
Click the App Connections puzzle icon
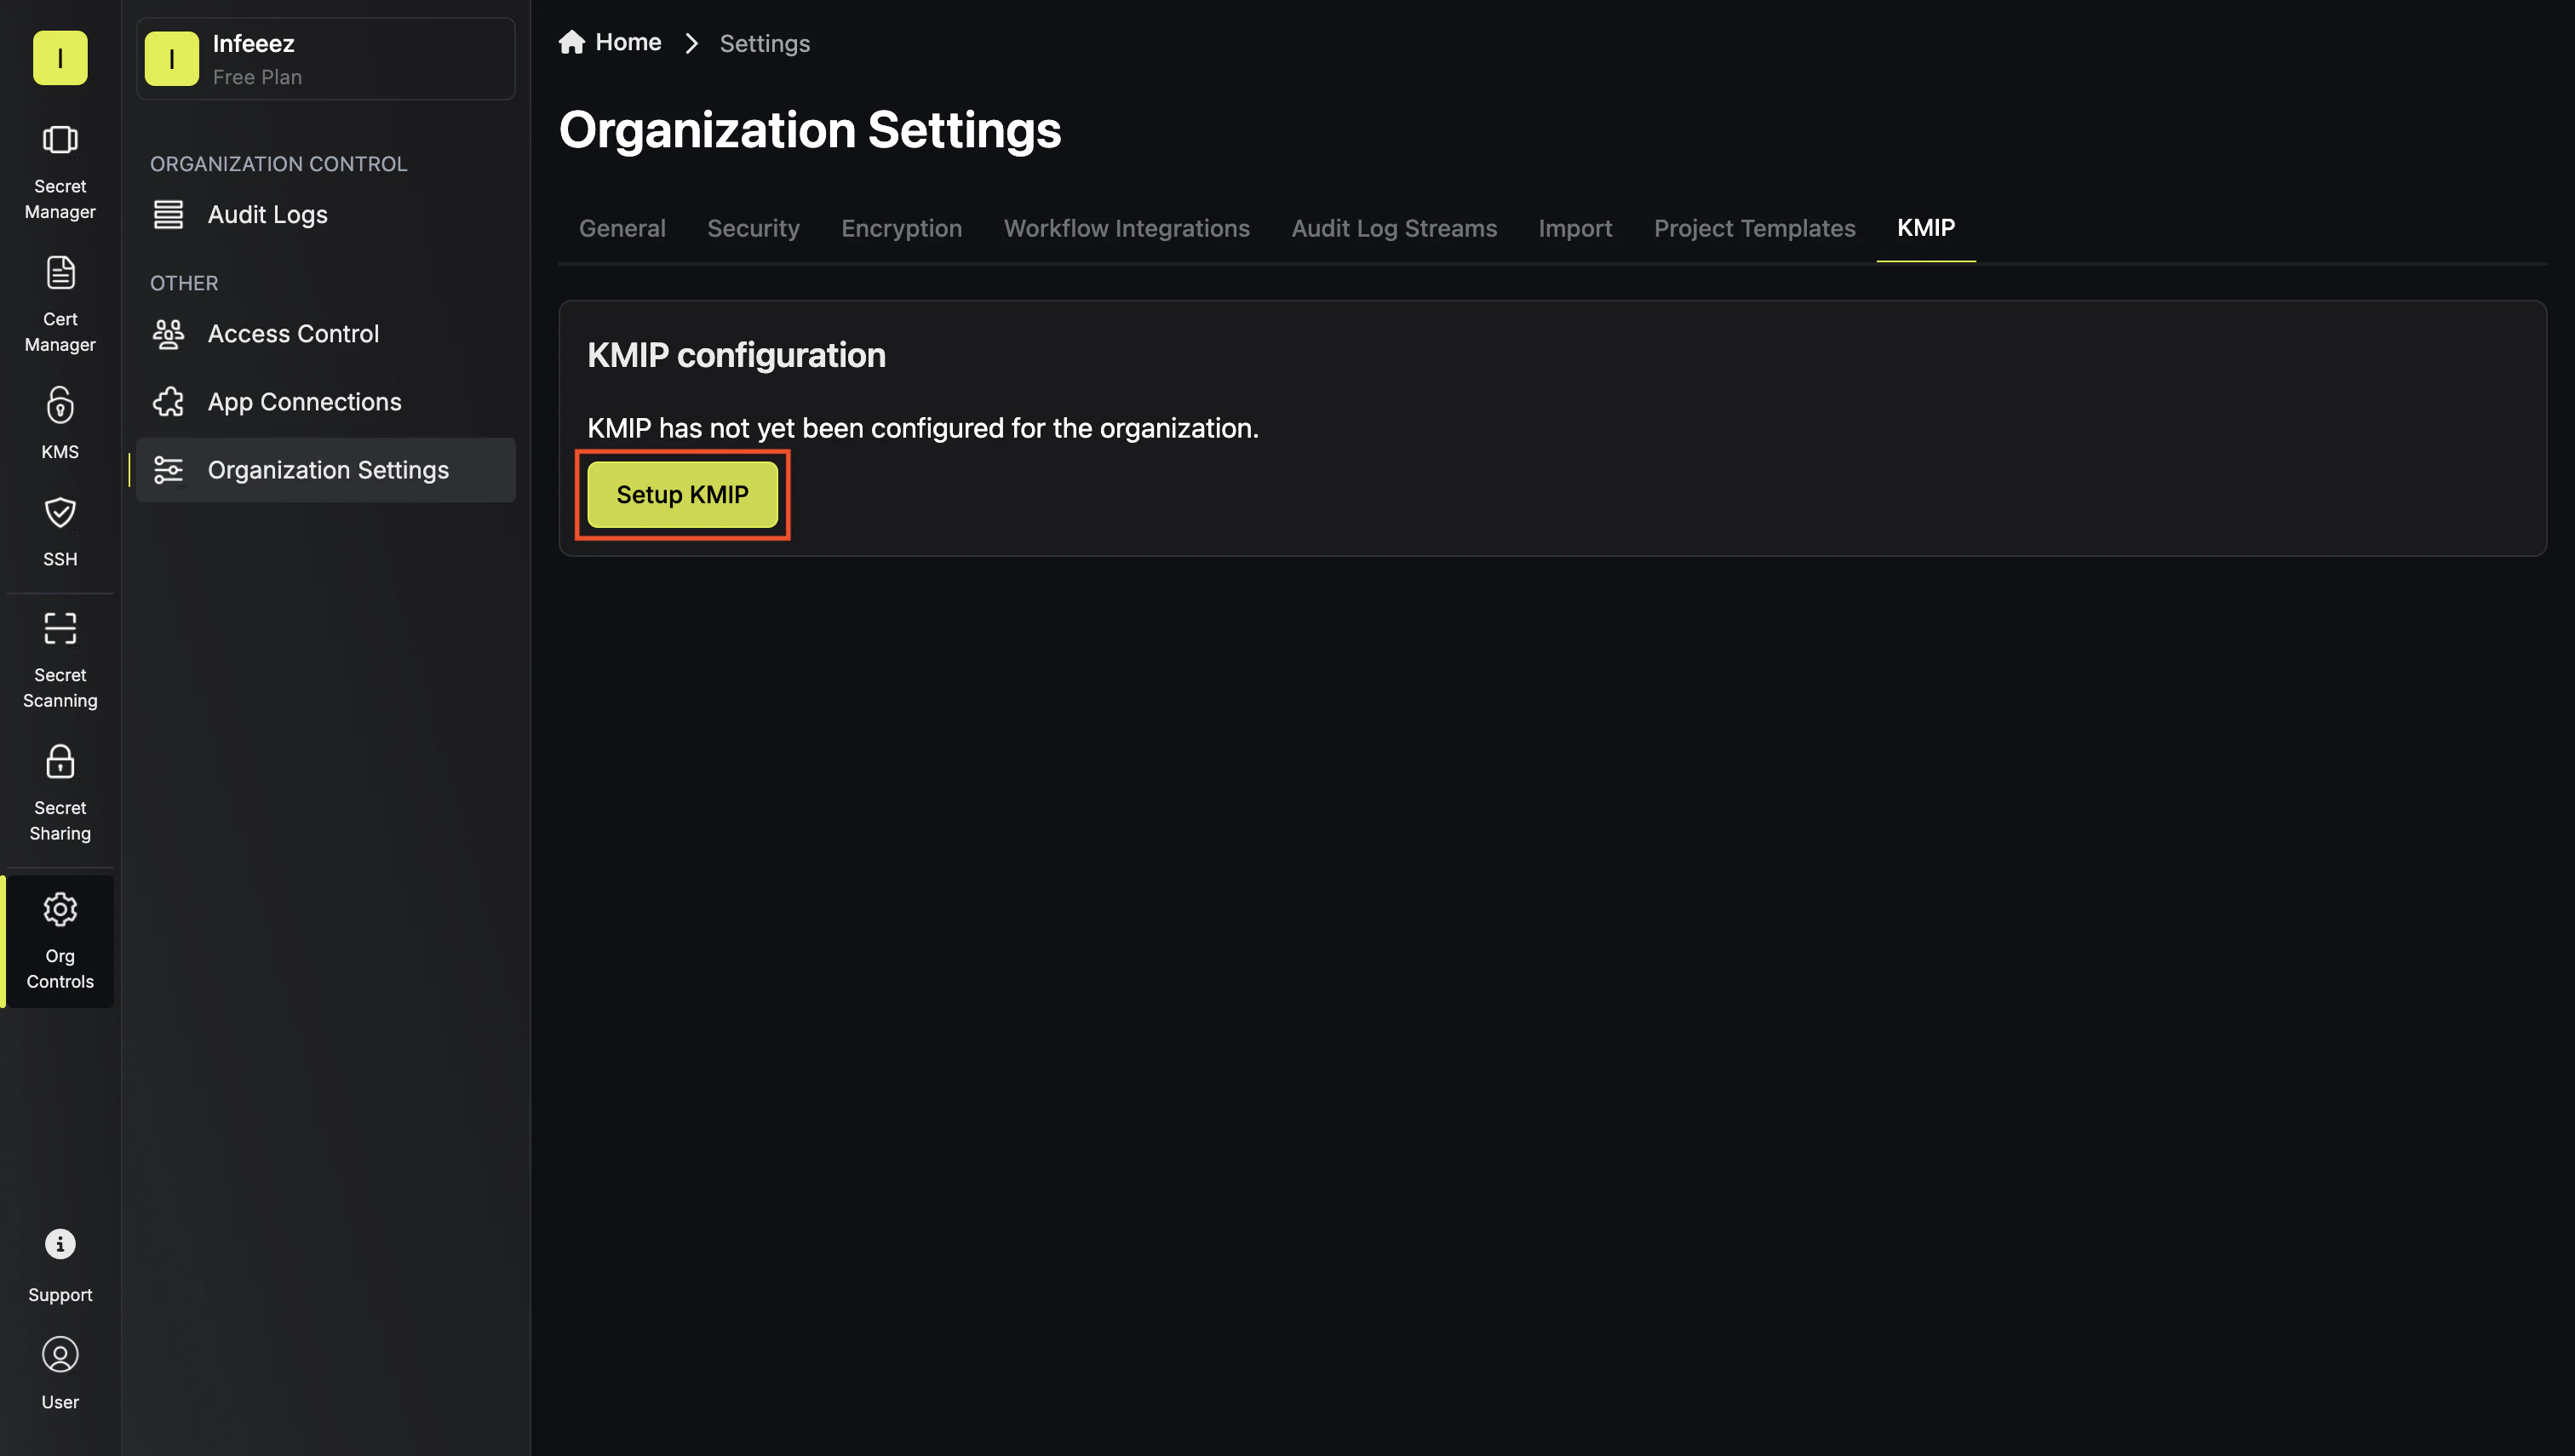coord(168,402)
